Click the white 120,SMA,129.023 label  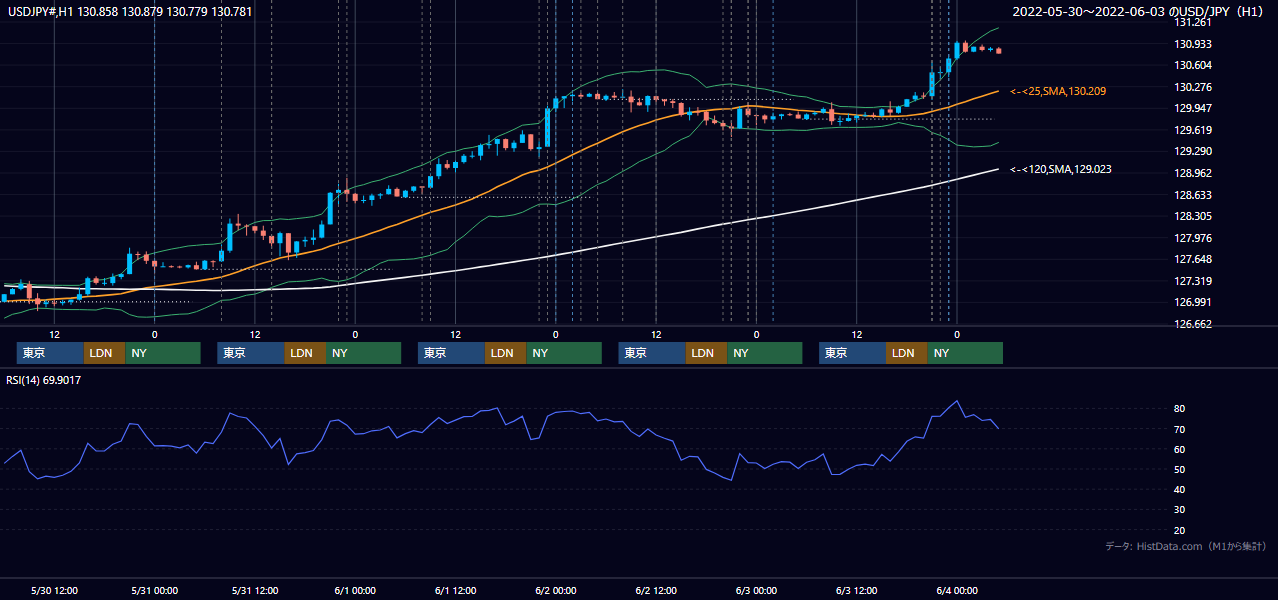point(1061,170)
